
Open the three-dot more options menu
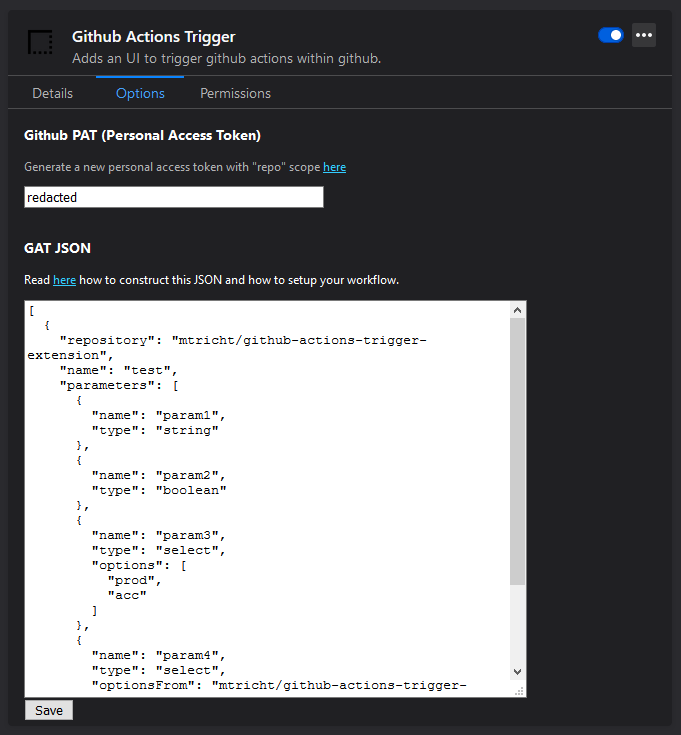(644, 35)
